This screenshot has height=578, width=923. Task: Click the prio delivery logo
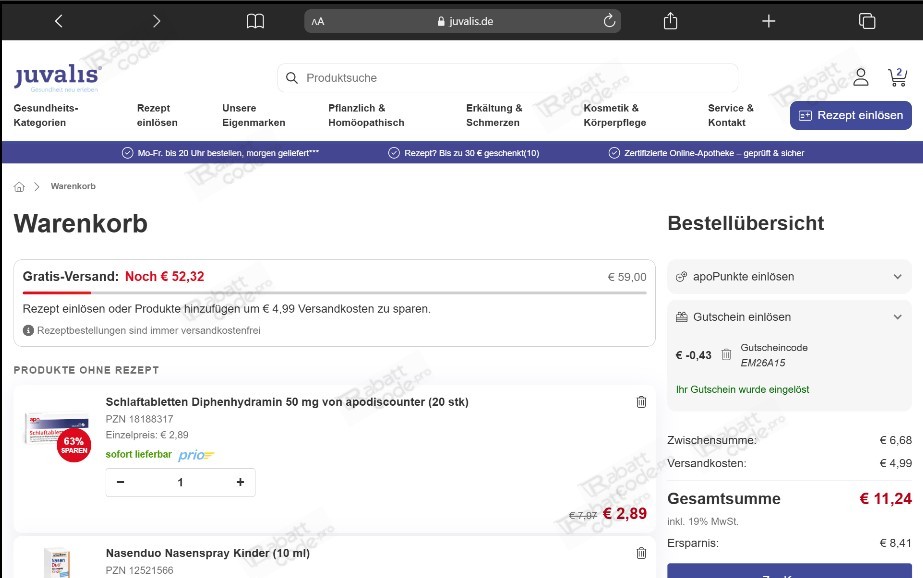point(196,454)
